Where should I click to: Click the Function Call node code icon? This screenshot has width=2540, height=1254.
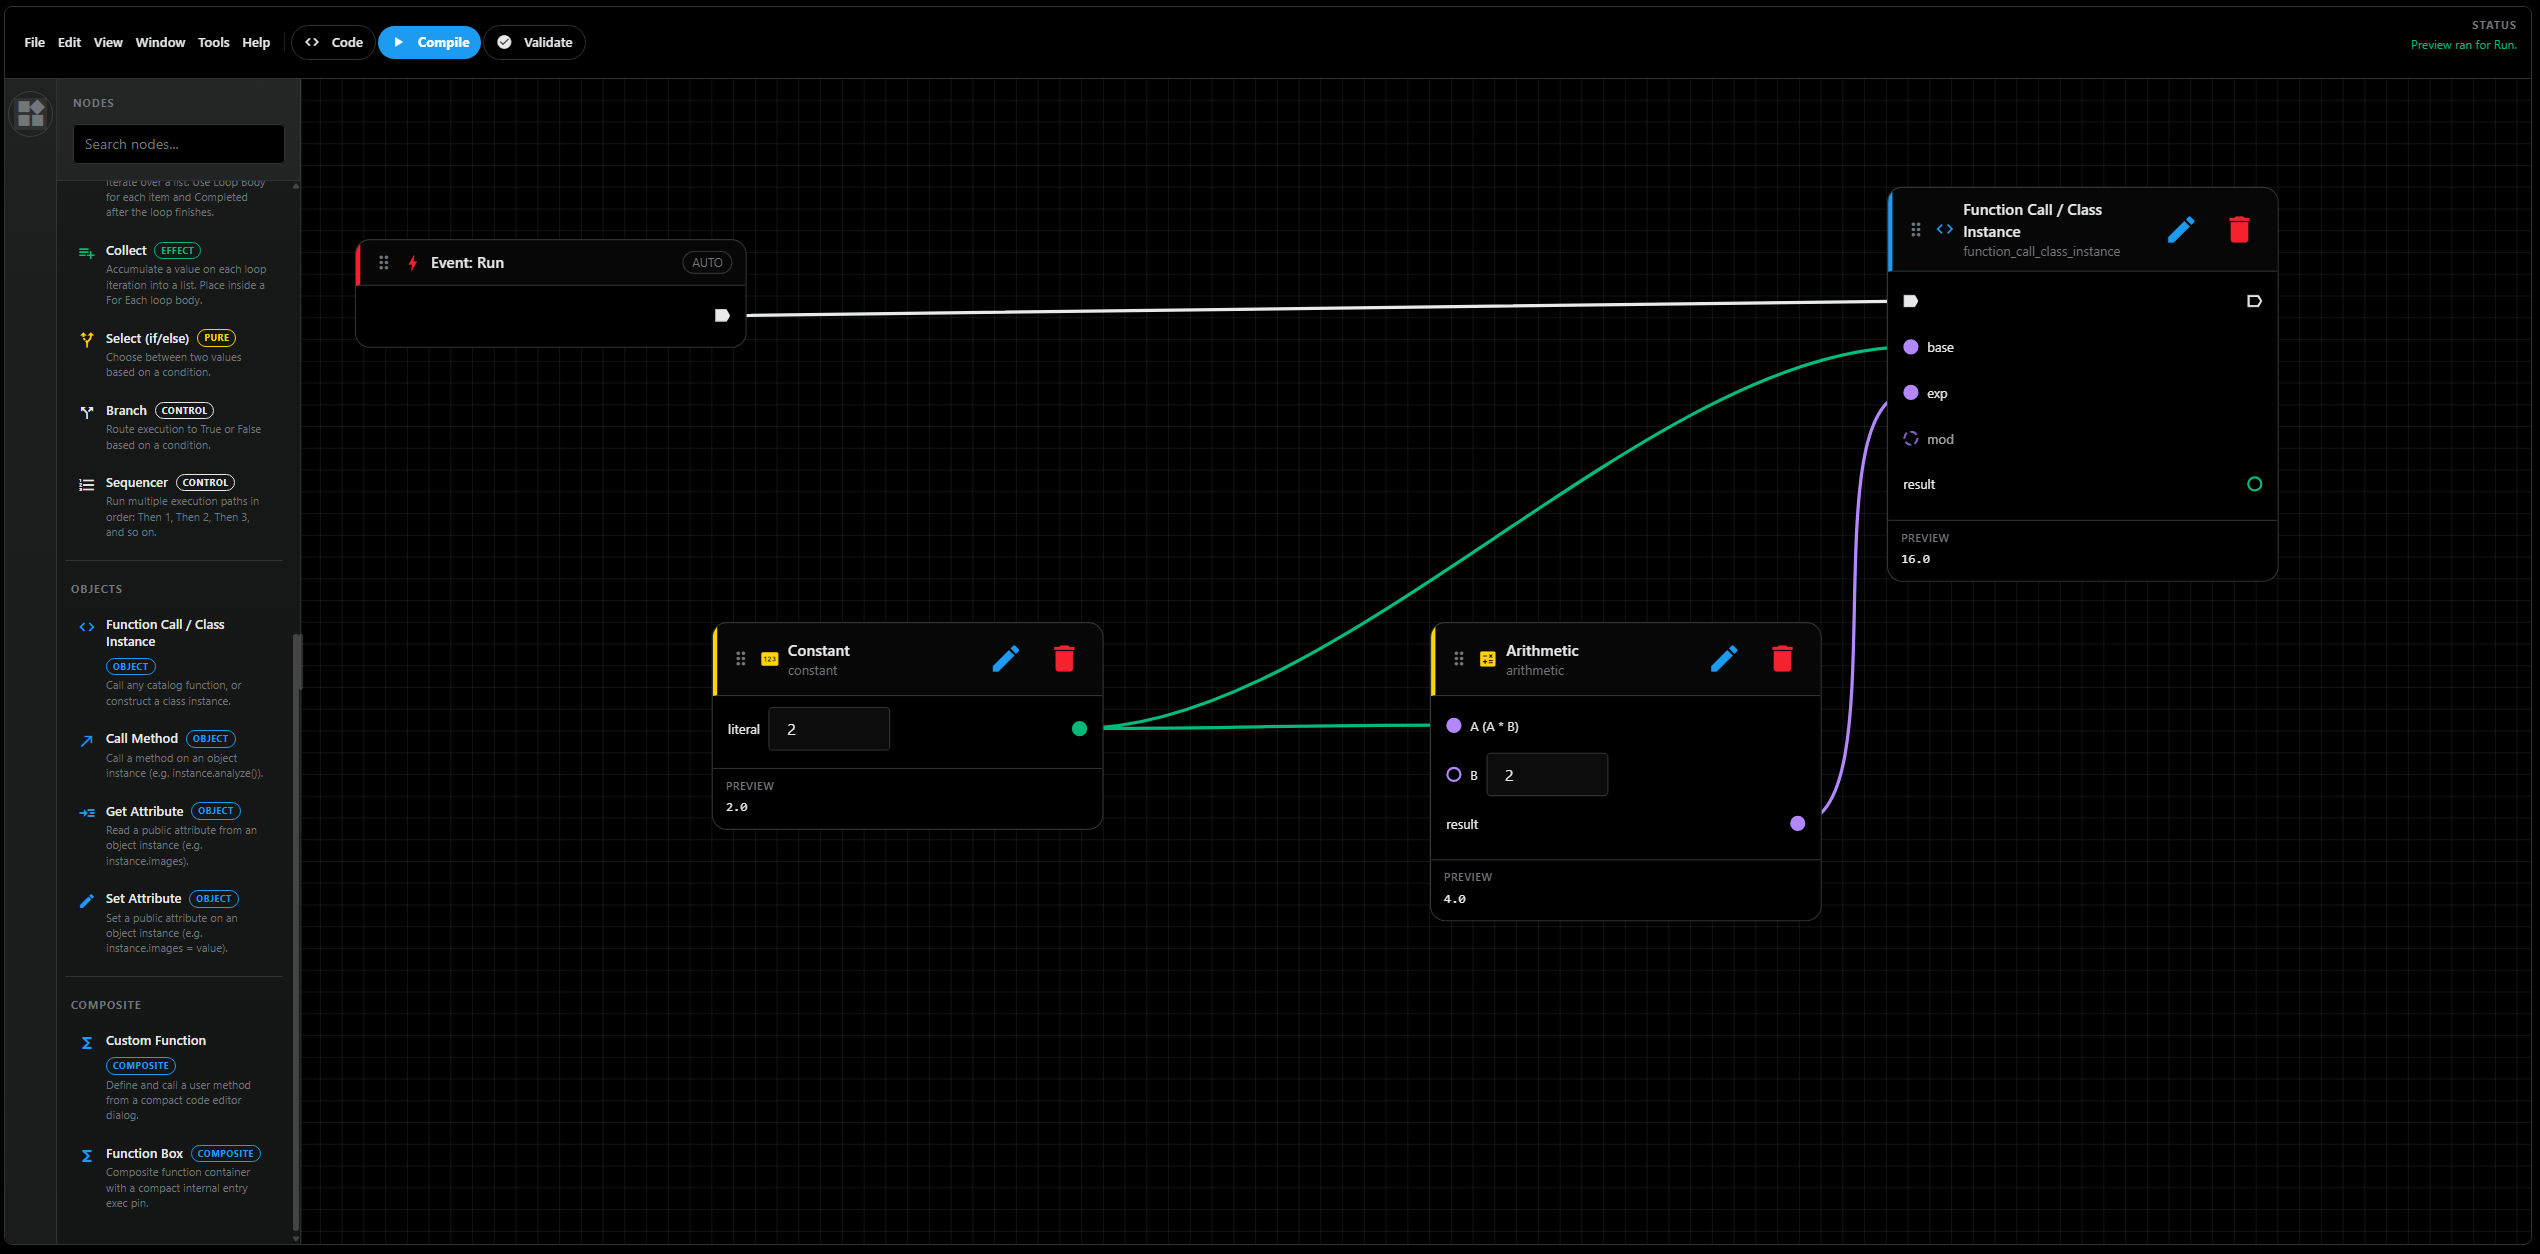point(1945,229)
